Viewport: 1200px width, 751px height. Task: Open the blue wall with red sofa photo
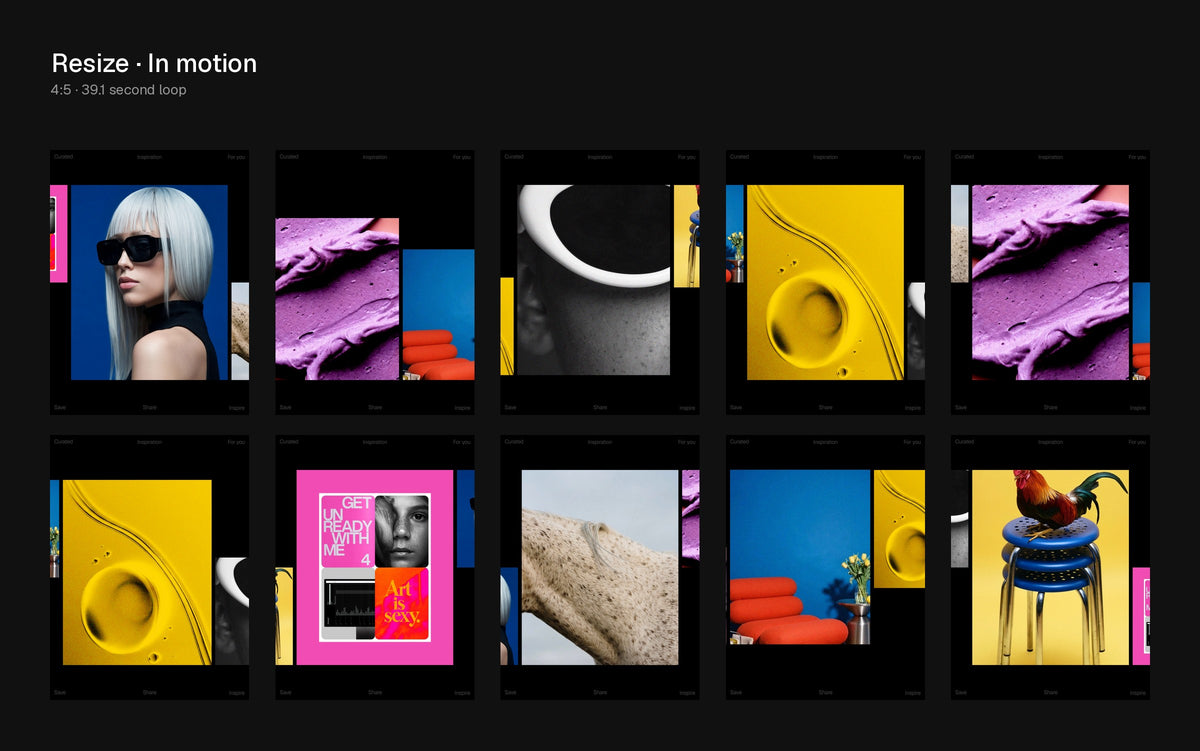[800, 557]
